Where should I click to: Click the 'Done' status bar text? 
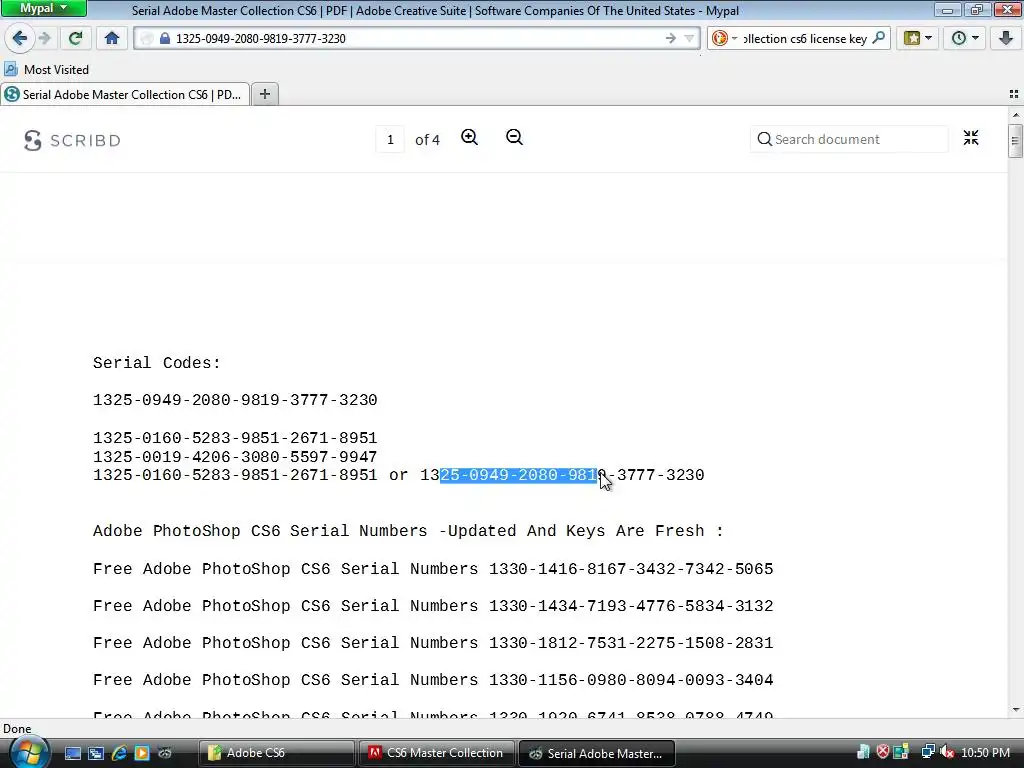(17, 729)
